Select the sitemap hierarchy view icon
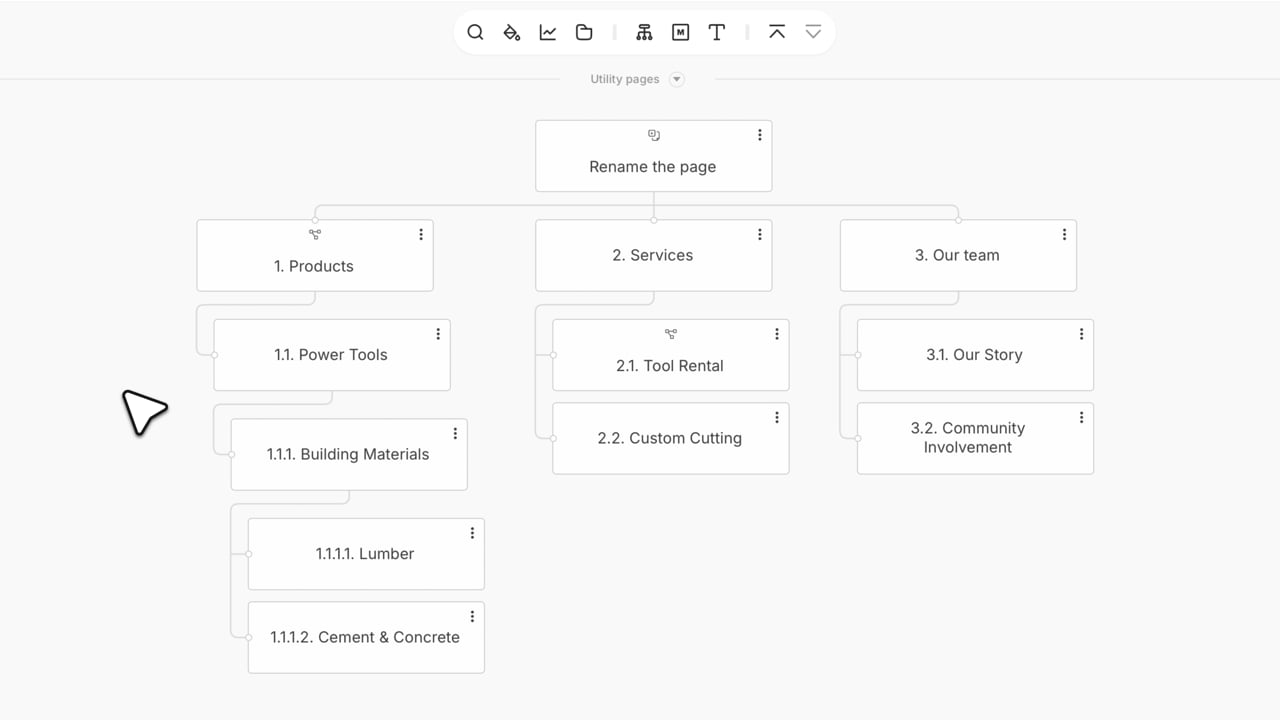Screen dimensions: 1280x720 644,32
